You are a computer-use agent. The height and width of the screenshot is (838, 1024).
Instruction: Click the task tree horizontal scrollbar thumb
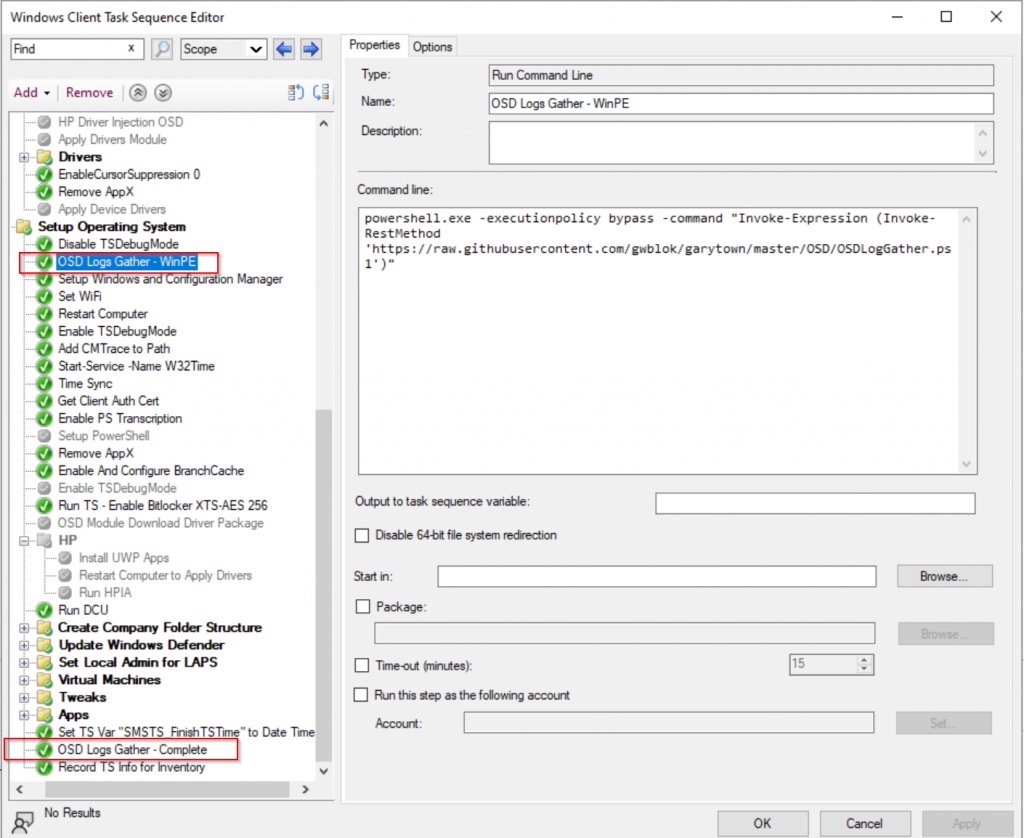(x=167, y=789)
